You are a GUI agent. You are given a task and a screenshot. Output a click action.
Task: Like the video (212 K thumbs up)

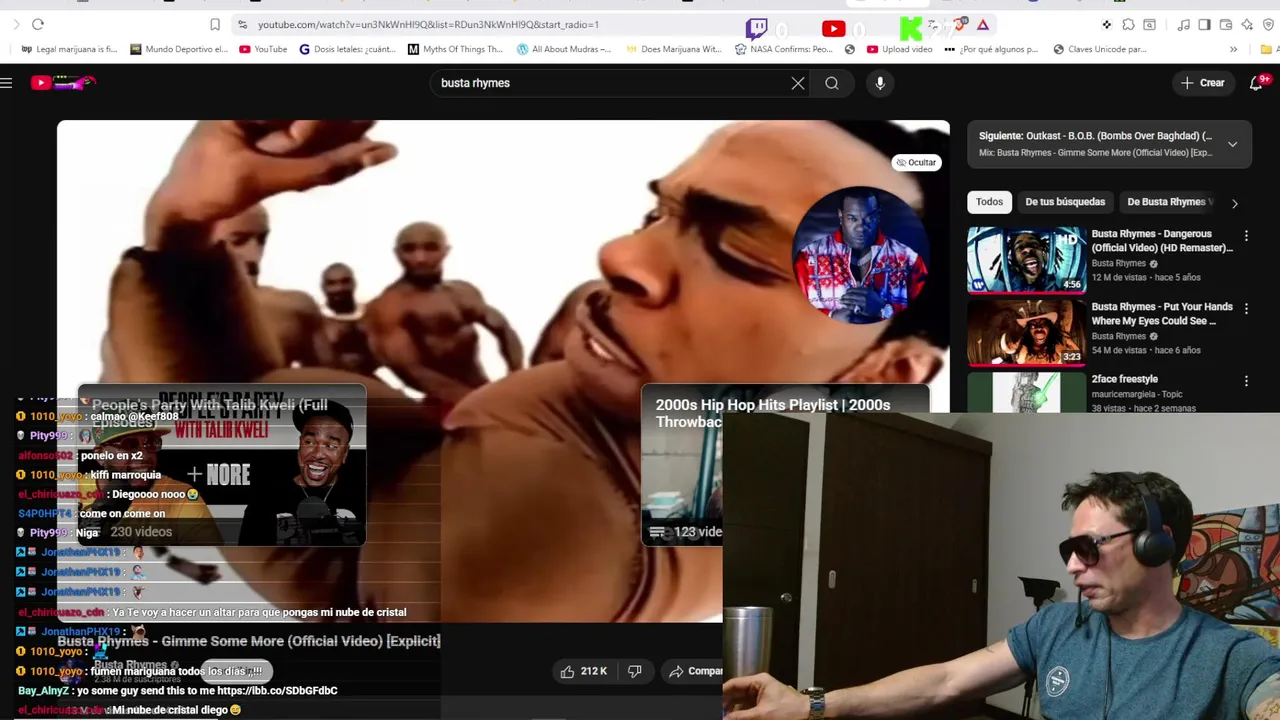(x=584, y=671)
